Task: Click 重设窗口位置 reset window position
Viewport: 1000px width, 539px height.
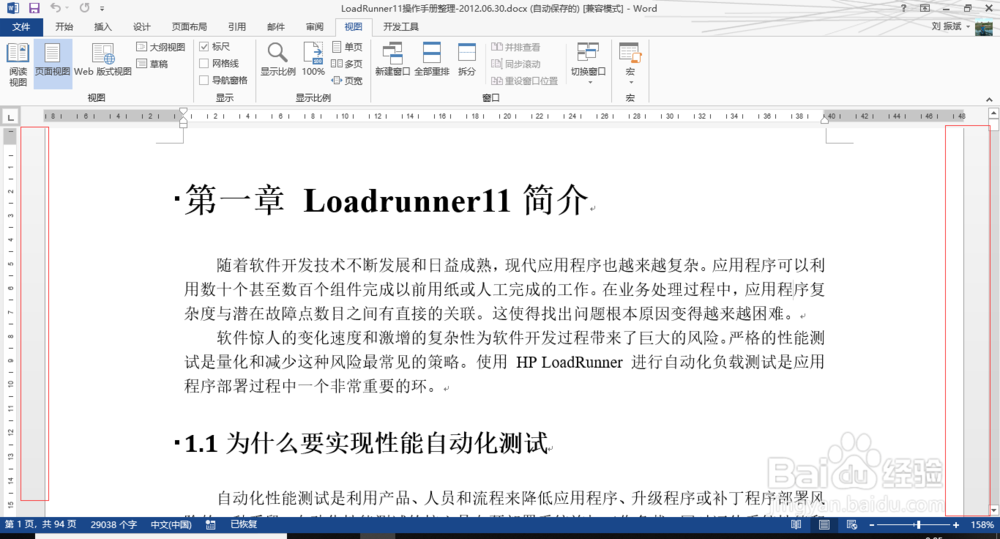Action: (x=524, y=81)
